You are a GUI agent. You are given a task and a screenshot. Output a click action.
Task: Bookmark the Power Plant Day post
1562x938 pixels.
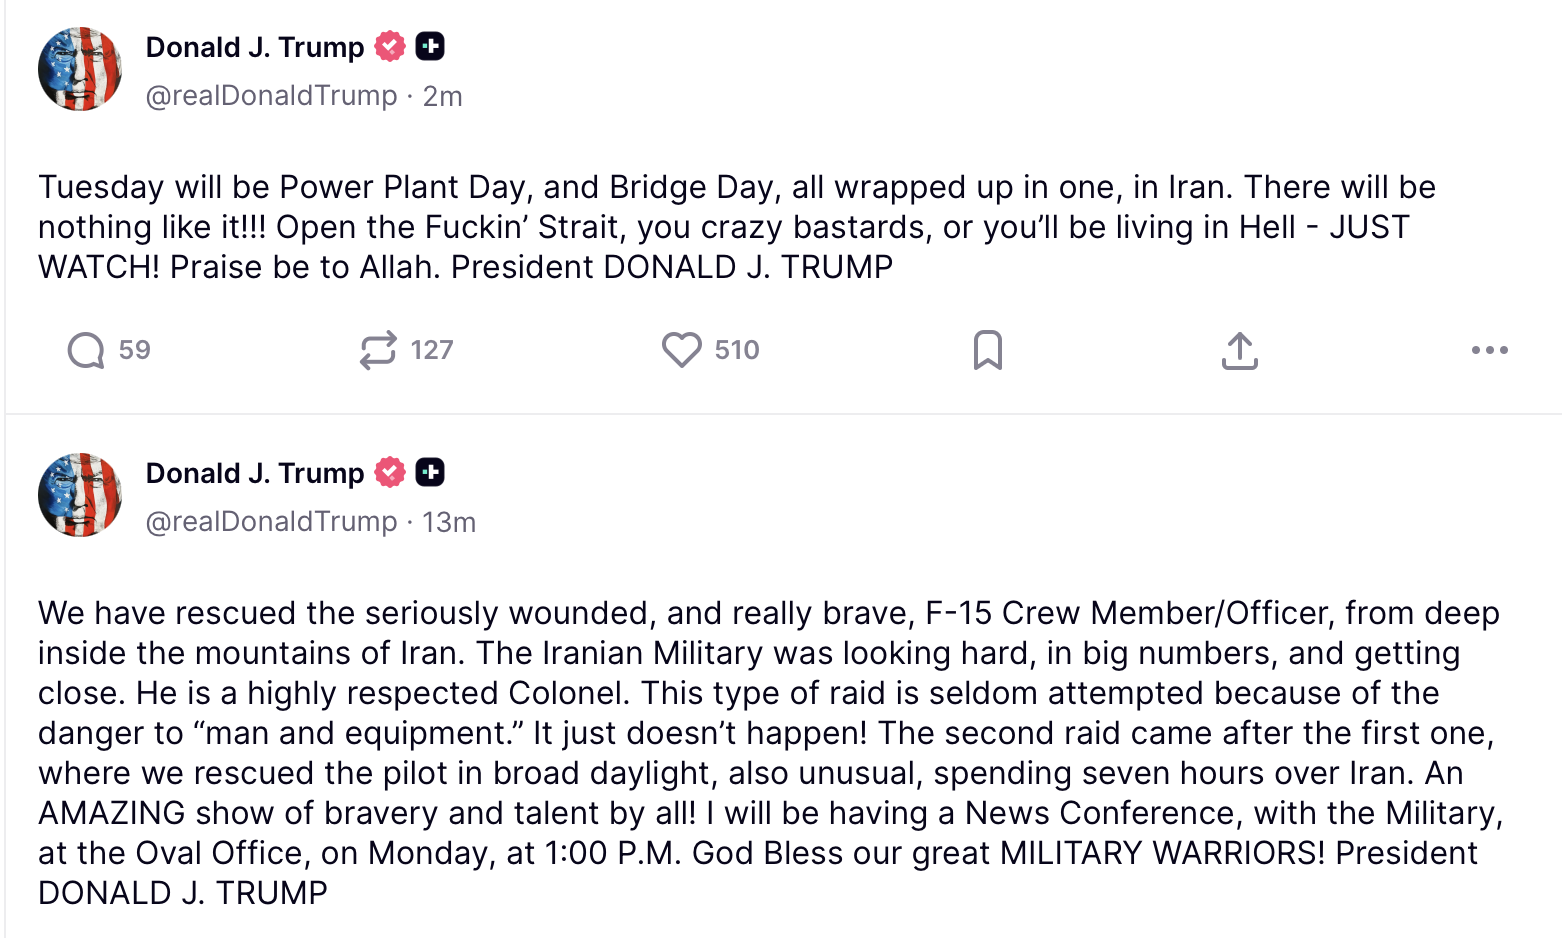tap(987, 350)
